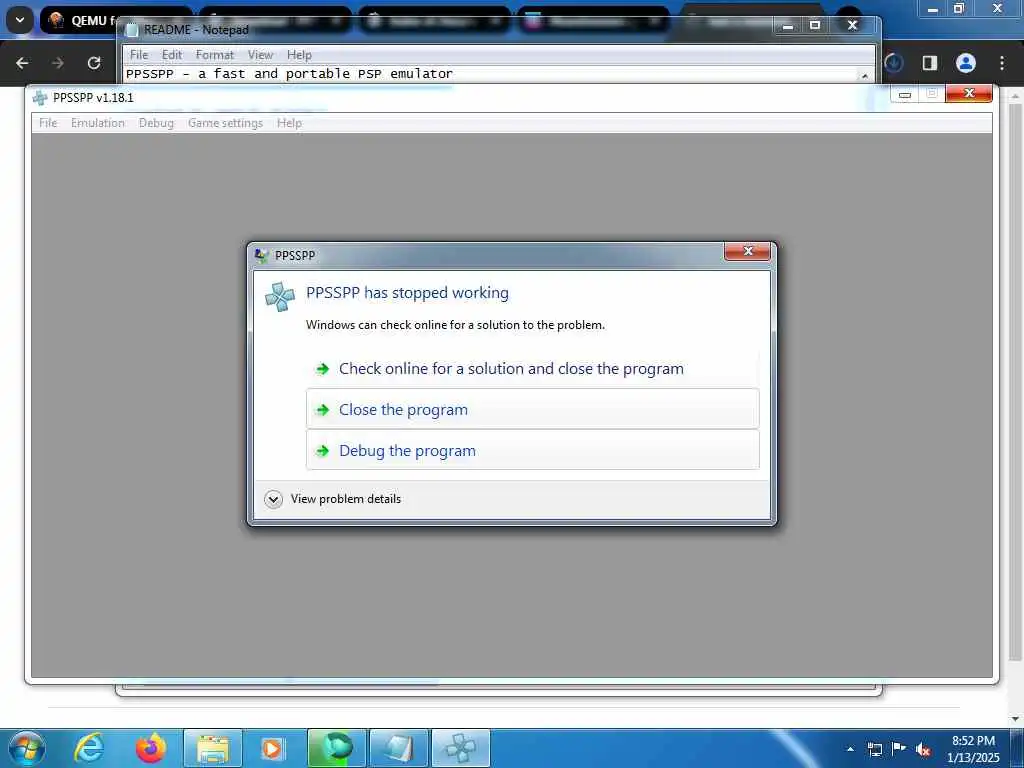Open Notepad View menu
The height and width of the screenshot is (768, 1024).
coord(260,55)
